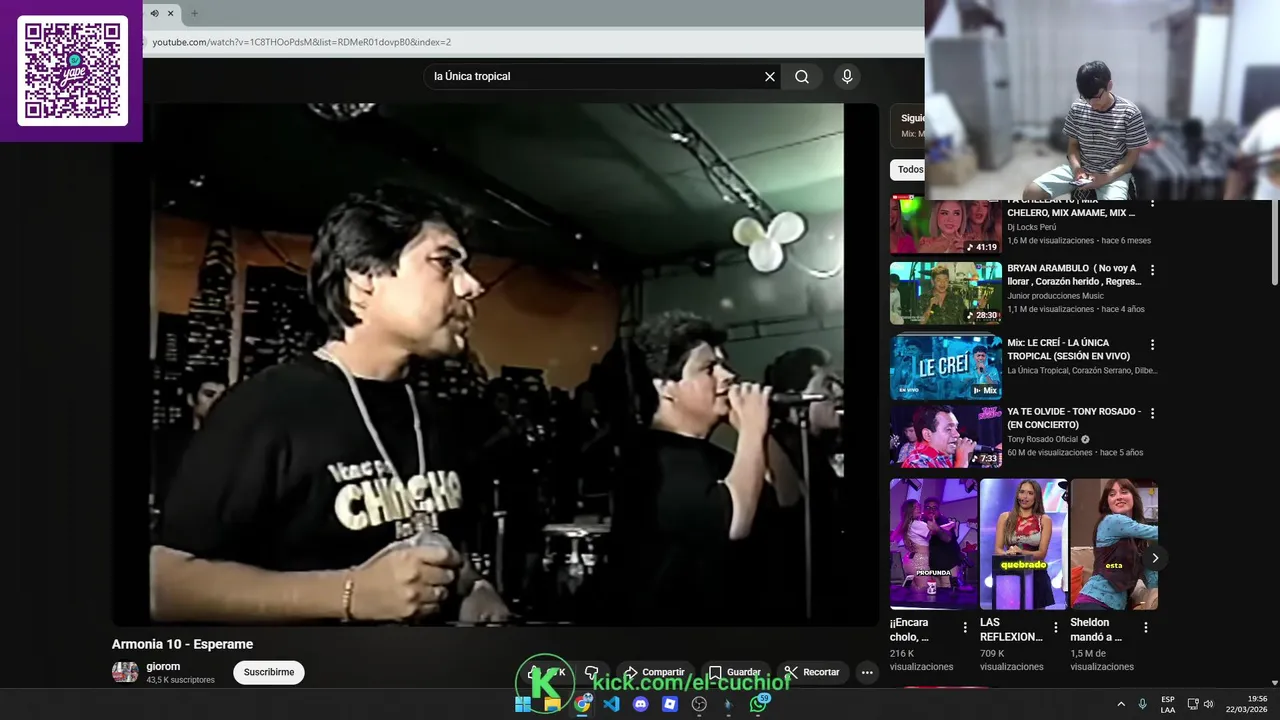Select the Todos filter chip
Image resolution: width=1280 pixels, height=720 pixels.
pos(908,169)
